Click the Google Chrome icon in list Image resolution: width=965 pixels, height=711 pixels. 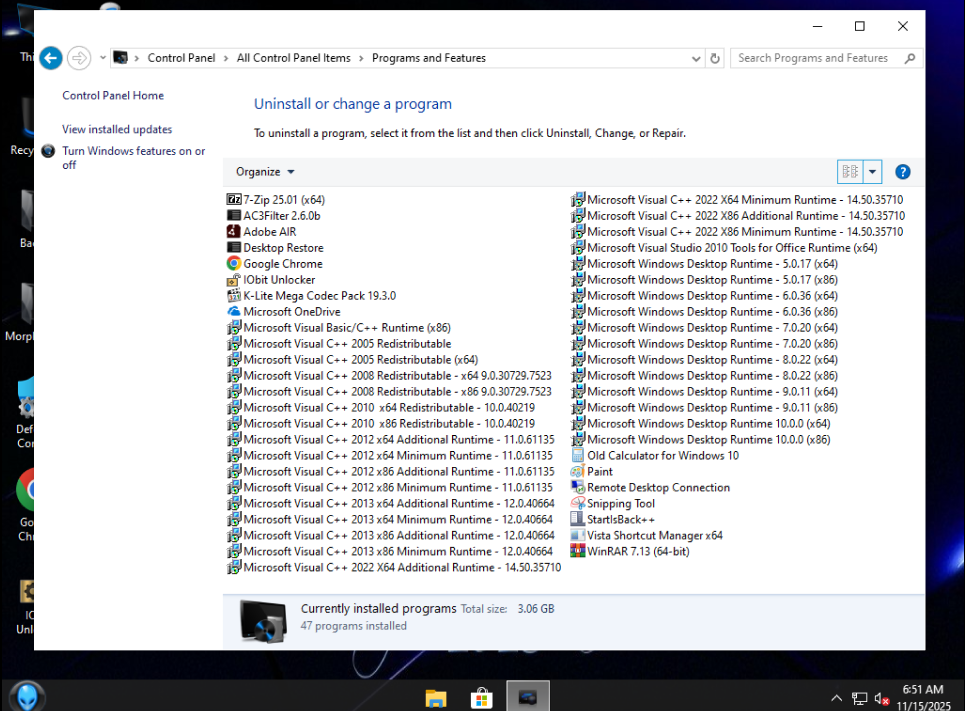[x=234, y=264]
